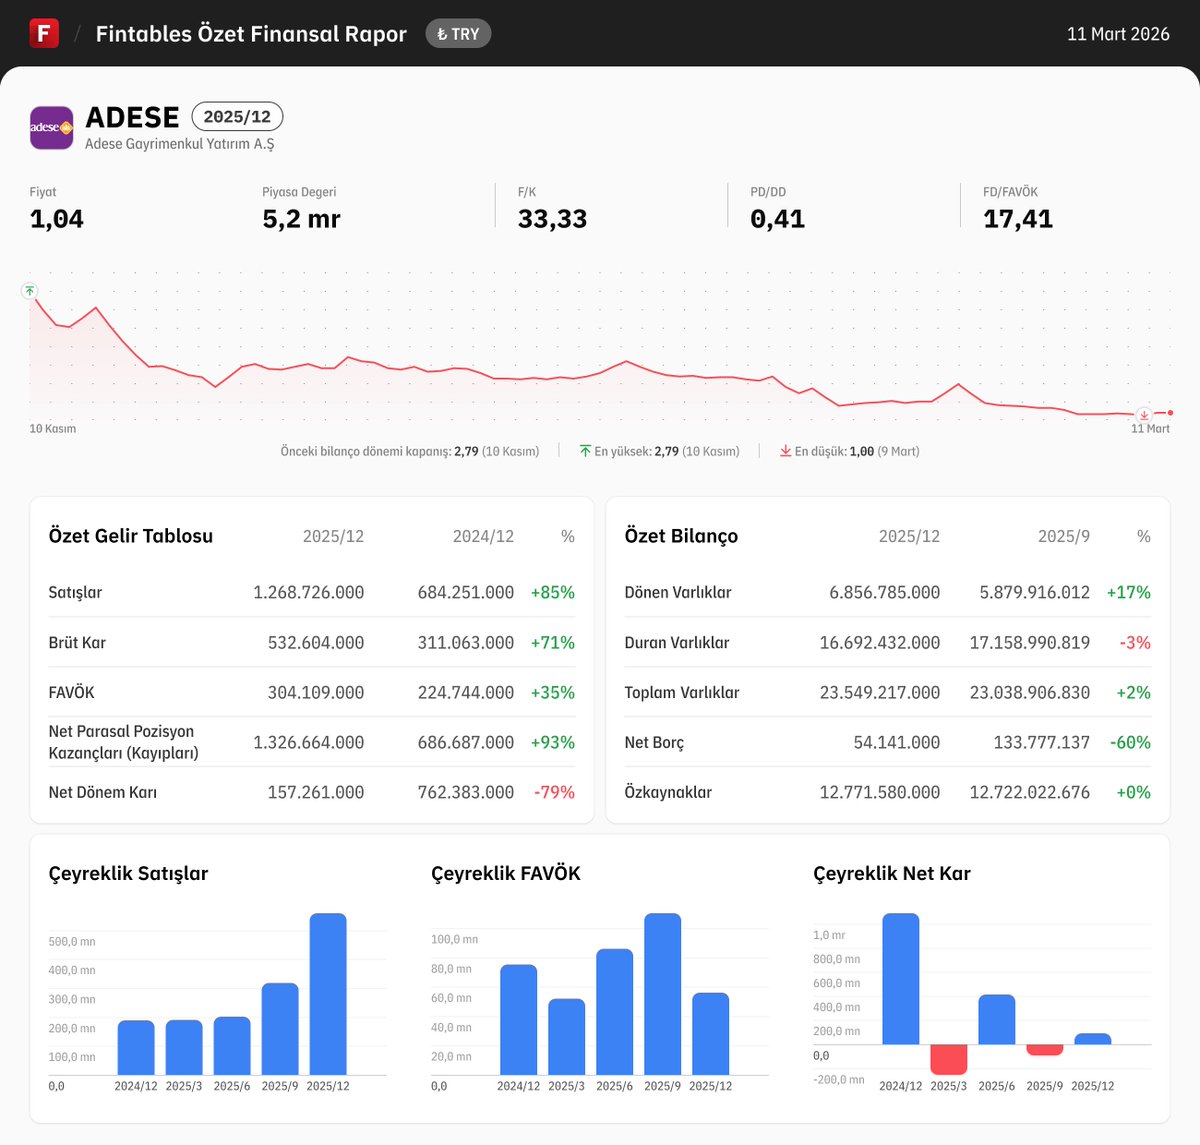The image size is (1200, 1145).
Task: Click the Piyasa Degeri value 5,2 mr
Action: click(x=301, y=219)
